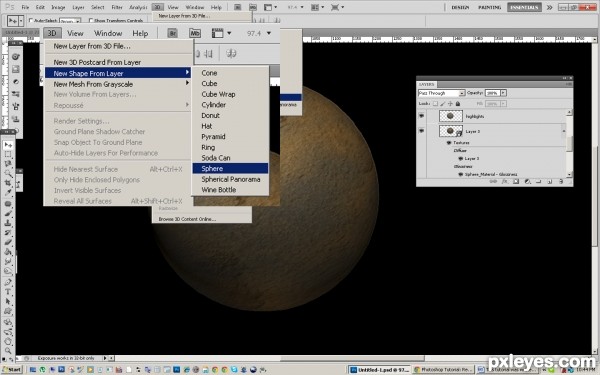600x375 pixels.
Task: Select the Pen tool
Action: click(8, 282)
